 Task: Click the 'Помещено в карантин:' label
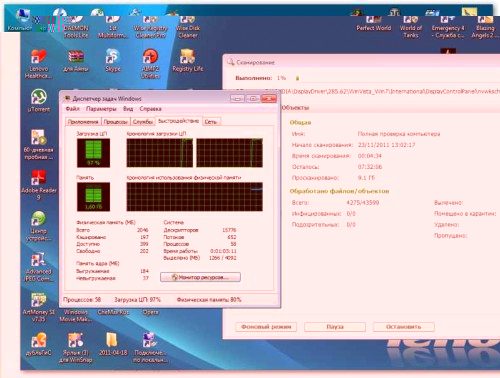465,214
